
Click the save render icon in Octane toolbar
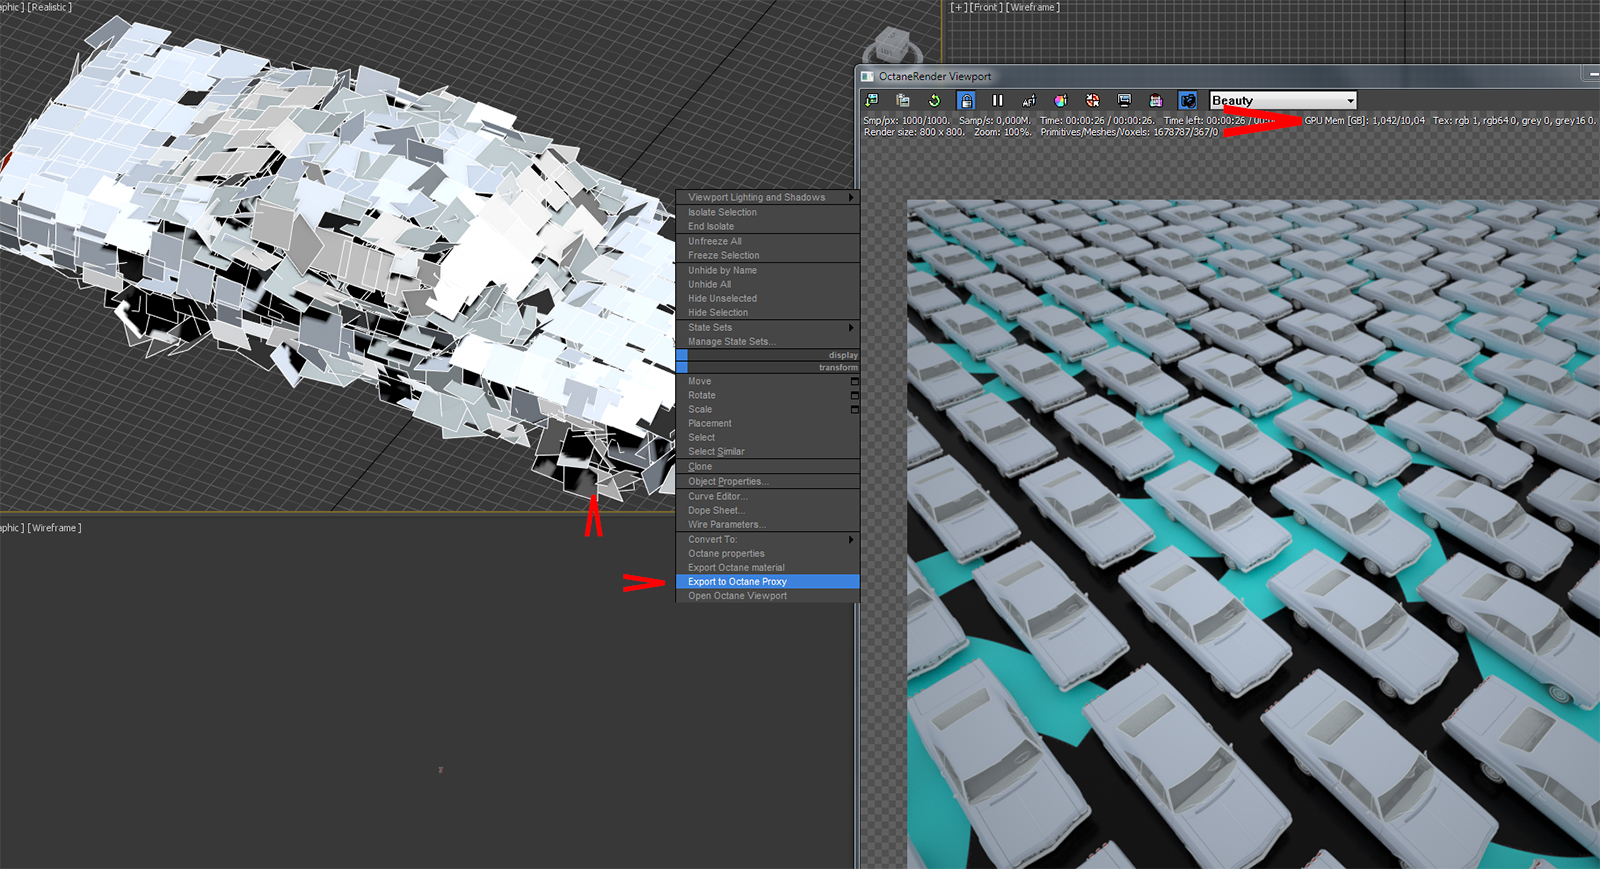point(872,100)
